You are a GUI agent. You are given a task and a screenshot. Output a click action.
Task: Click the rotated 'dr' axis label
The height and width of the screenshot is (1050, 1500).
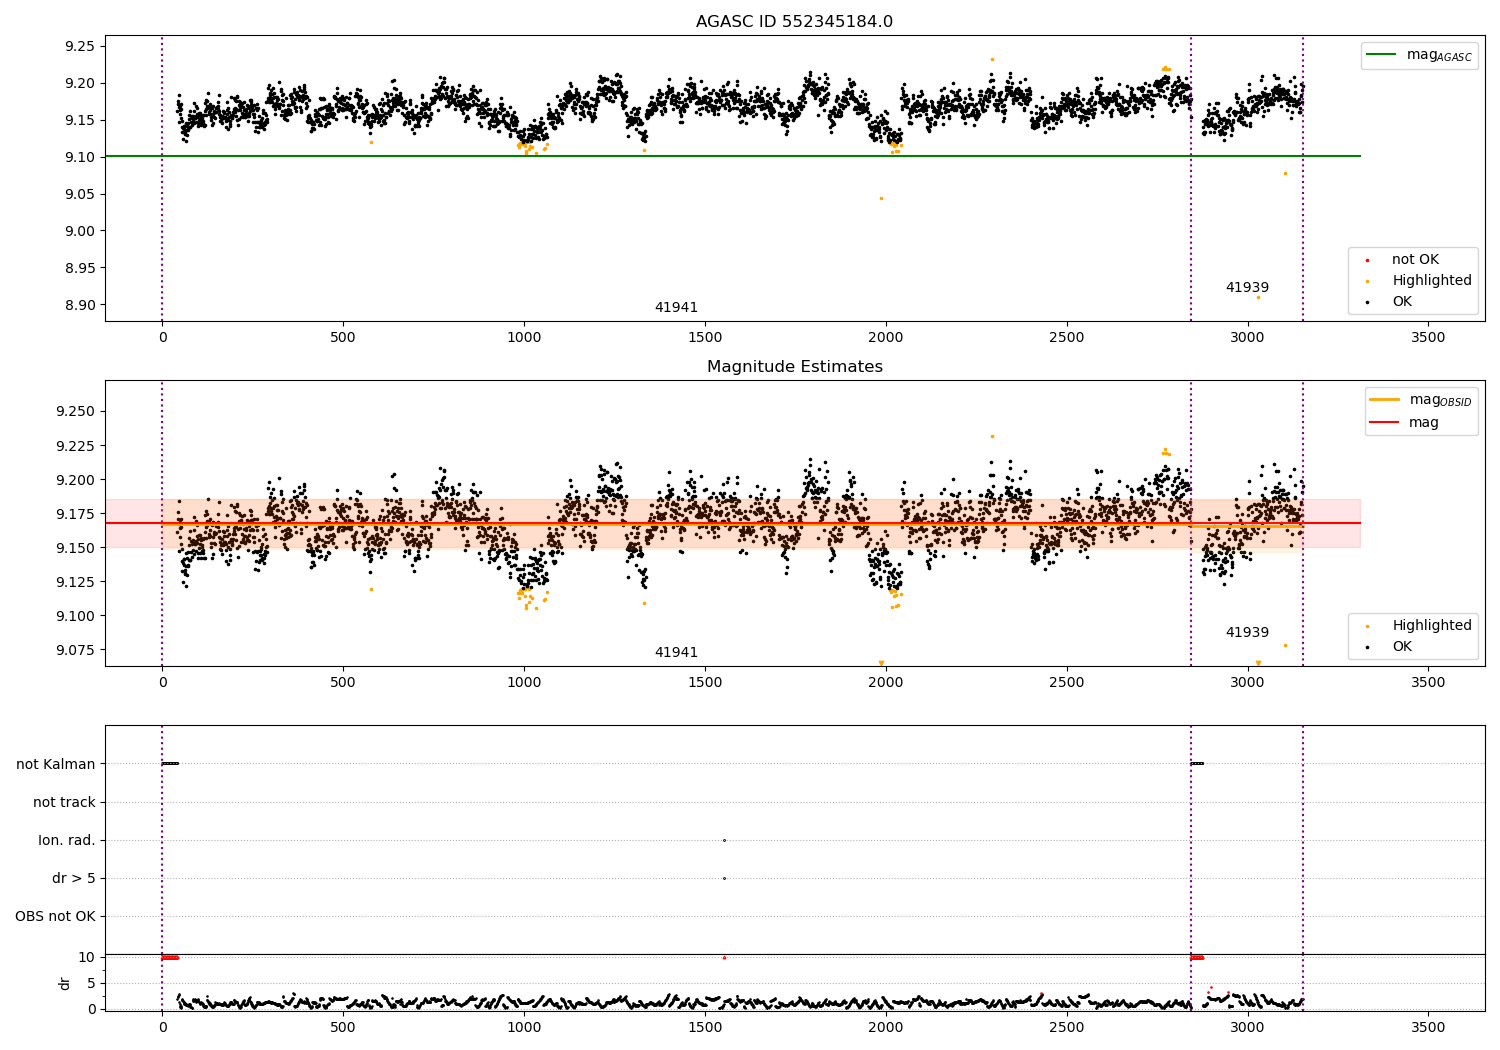pyautogui.click(x=65, y=984)
